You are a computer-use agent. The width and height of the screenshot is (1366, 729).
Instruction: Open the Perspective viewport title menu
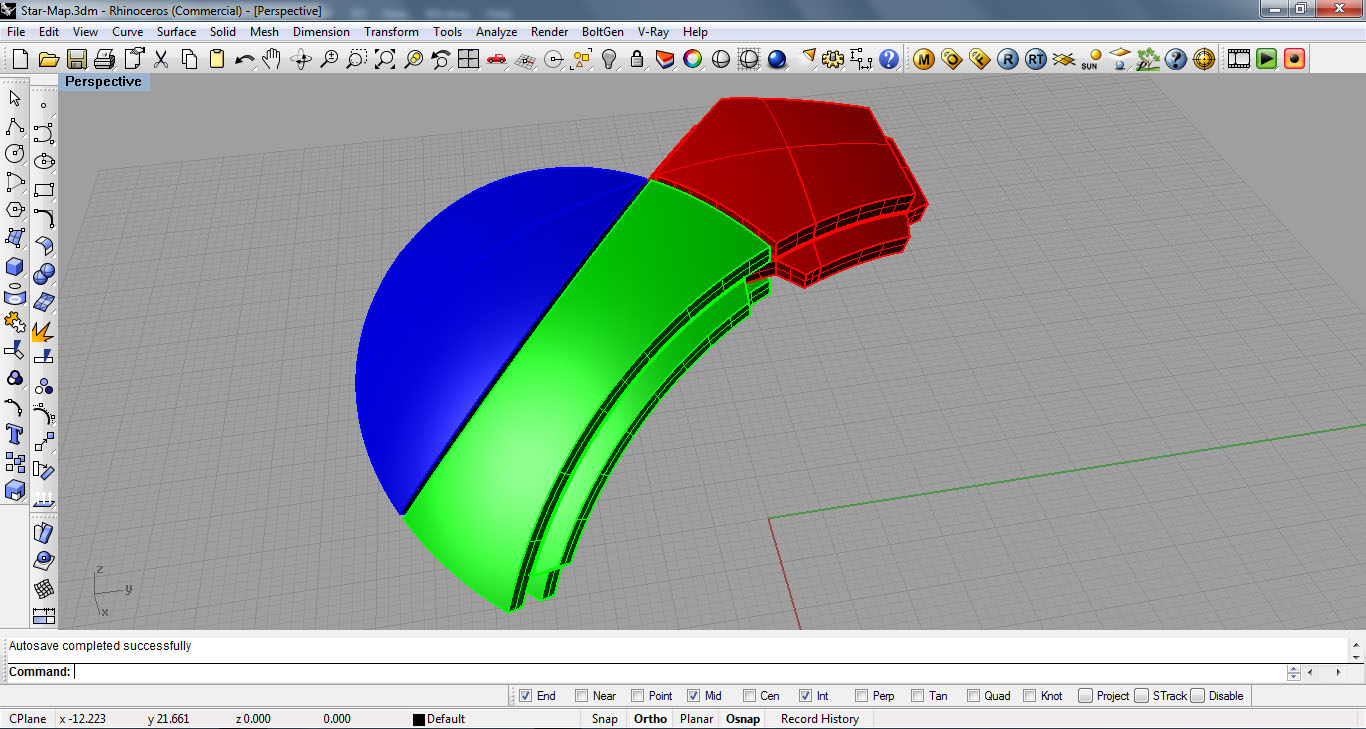pos(104,82)
